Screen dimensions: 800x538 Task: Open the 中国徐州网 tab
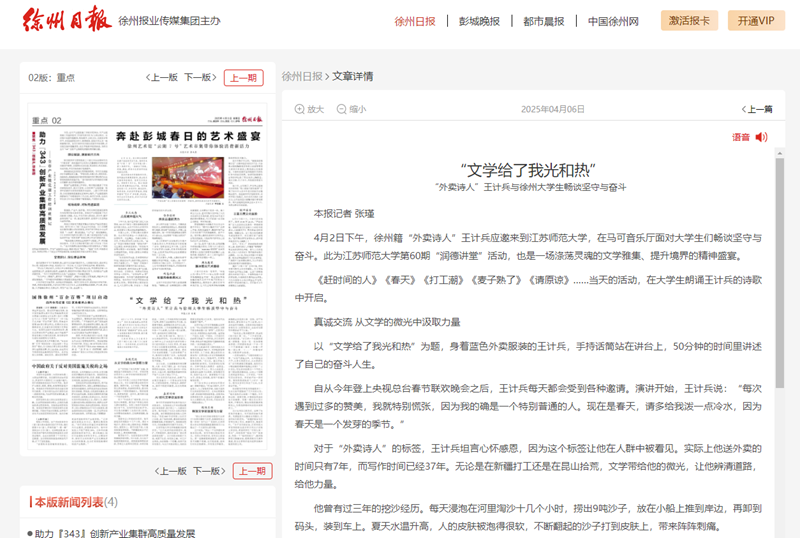(x=613, y=21)
